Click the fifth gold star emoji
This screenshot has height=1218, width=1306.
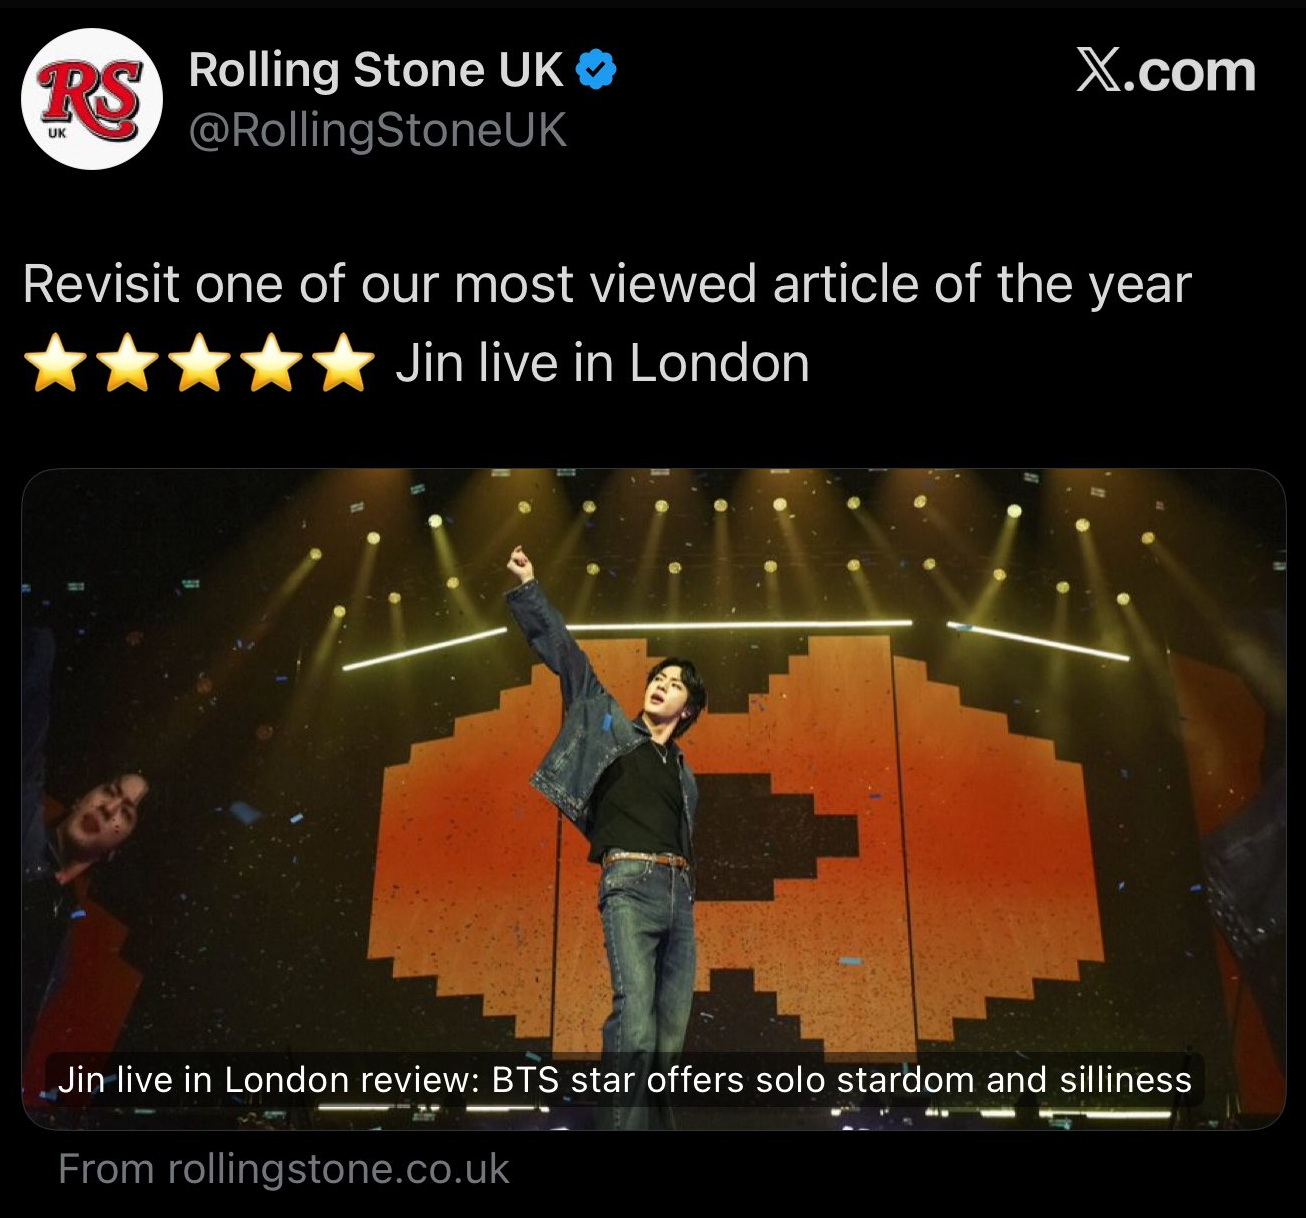pyautogui.click(x=343, y=363)
